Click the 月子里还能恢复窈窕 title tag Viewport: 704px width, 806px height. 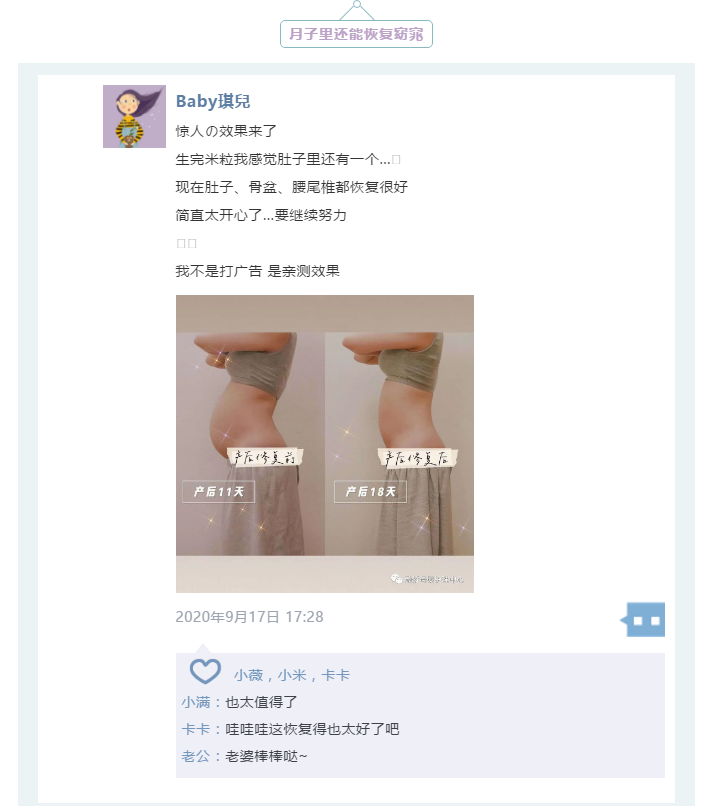[x=356, y=34]
